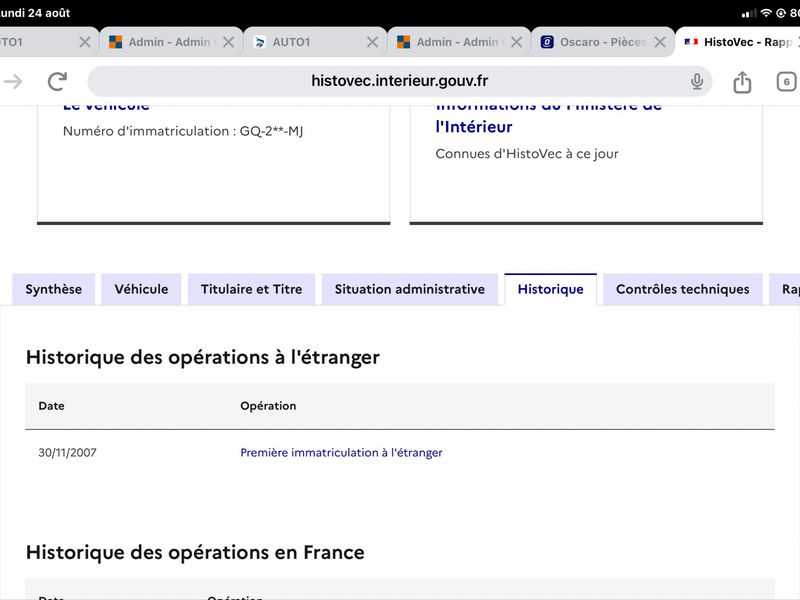Switch to the first Admin - Admin tab
Viewport: 800px width, 600px height.
coord(171,42)
